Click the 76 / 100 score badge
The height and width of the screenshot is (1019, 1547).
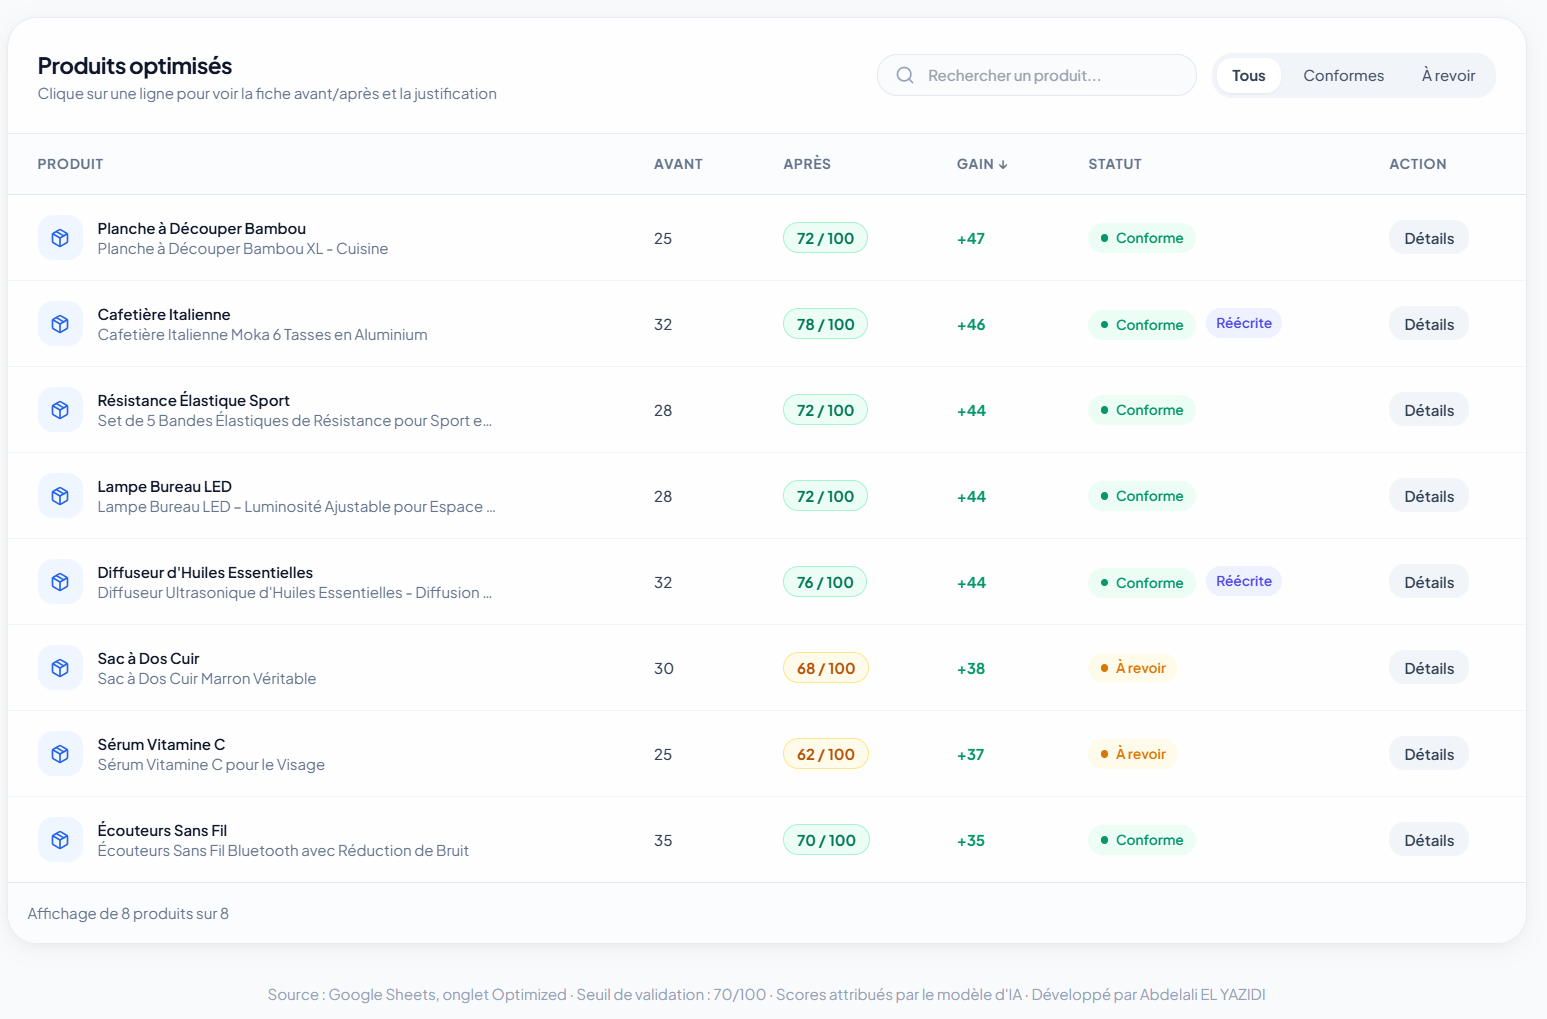click(825, 582)
